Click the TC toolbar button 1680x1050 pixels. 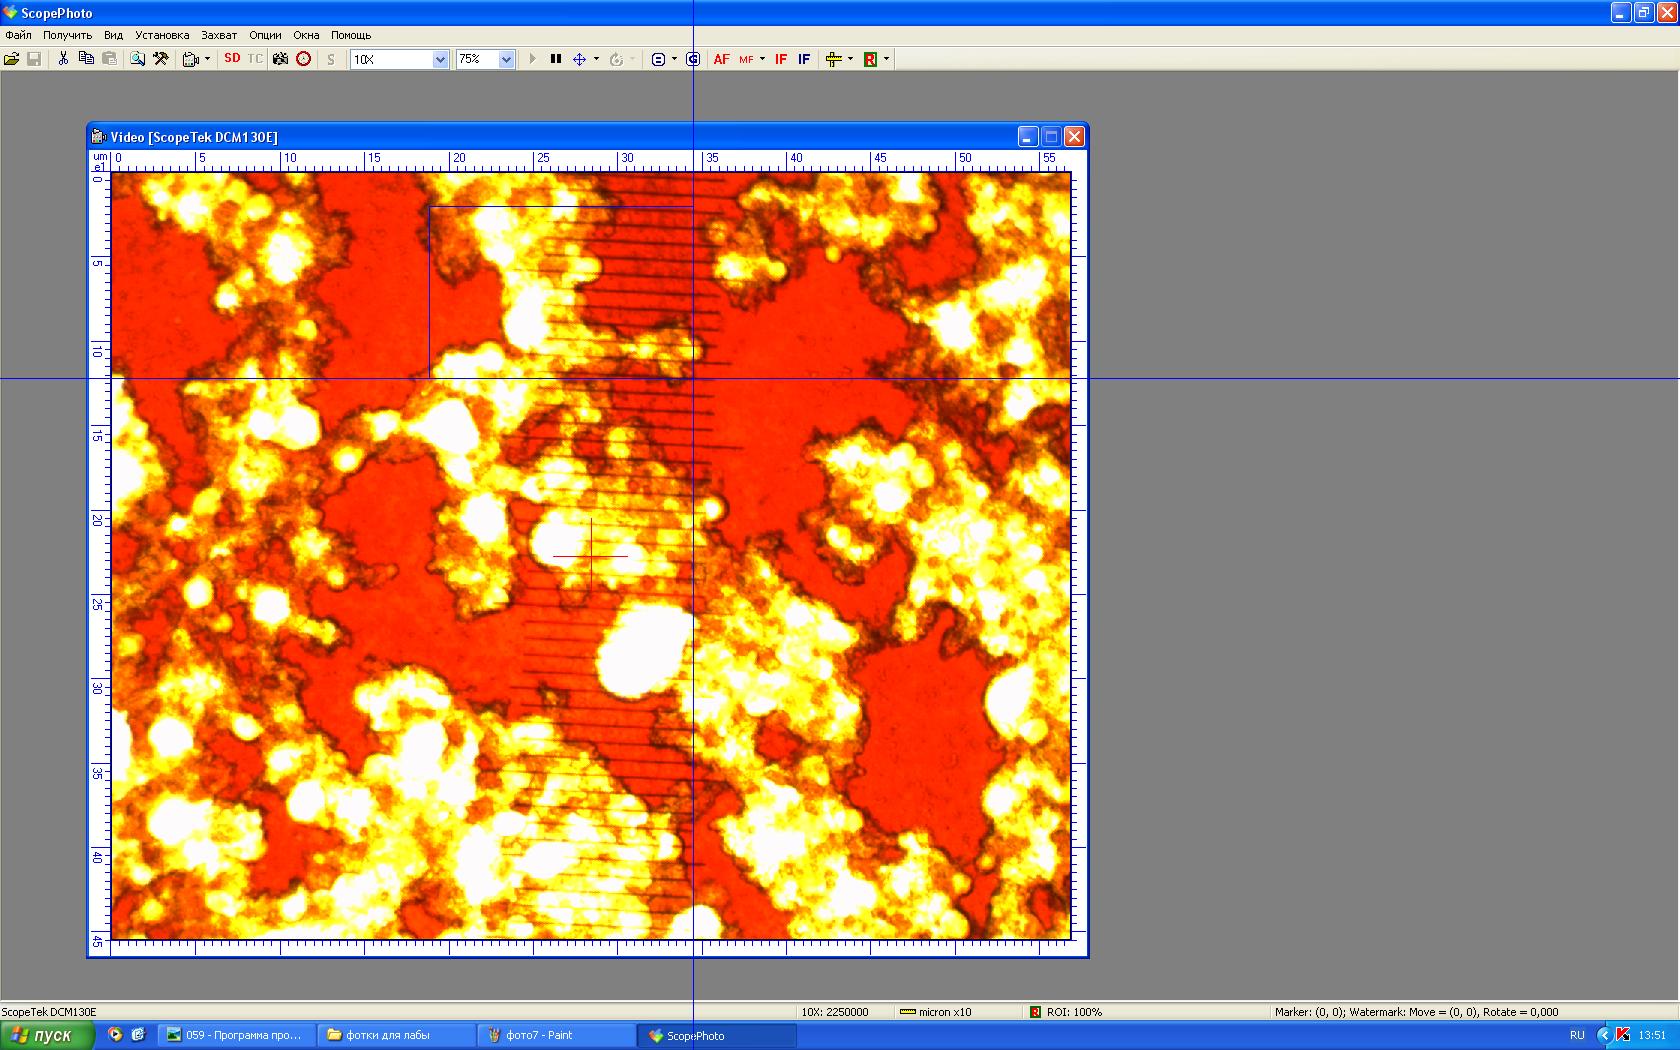tap(255, 59)
